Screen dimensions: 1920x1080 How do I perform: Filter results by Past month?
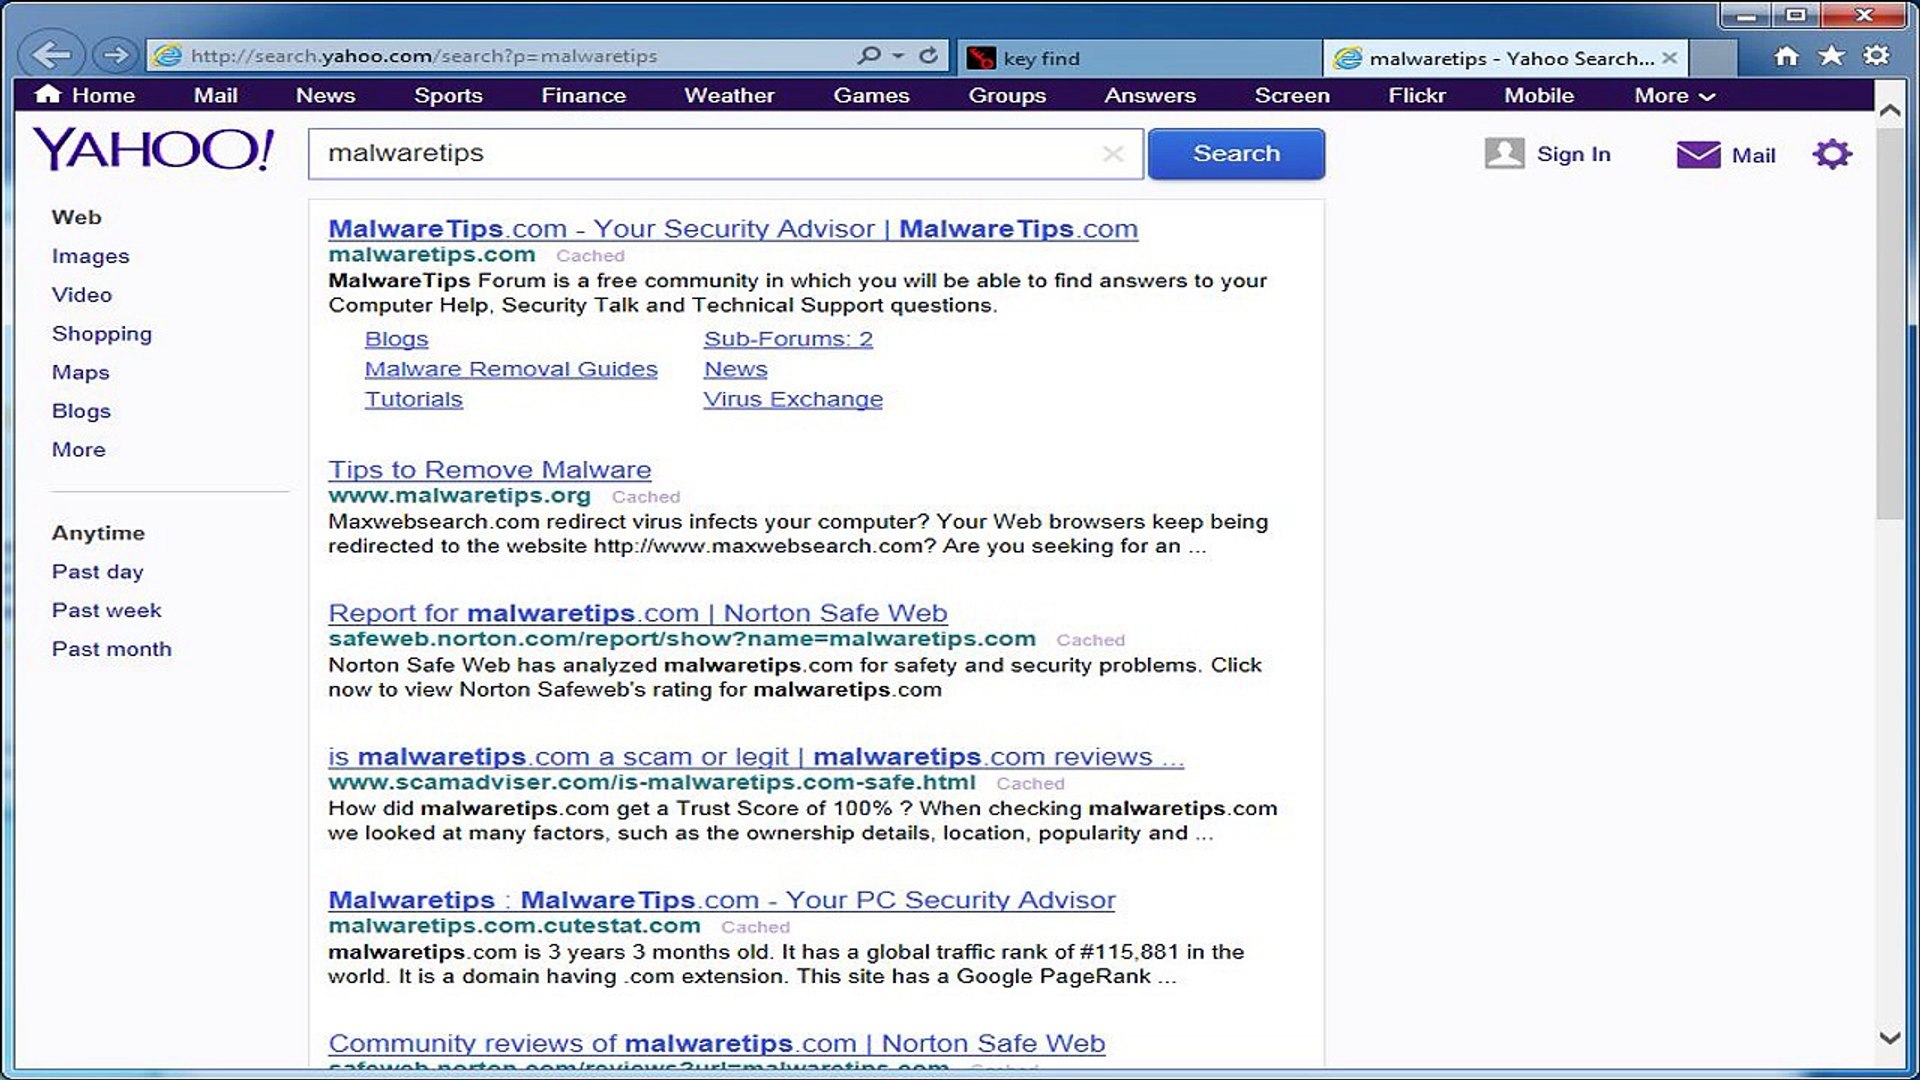pos(111,649)
